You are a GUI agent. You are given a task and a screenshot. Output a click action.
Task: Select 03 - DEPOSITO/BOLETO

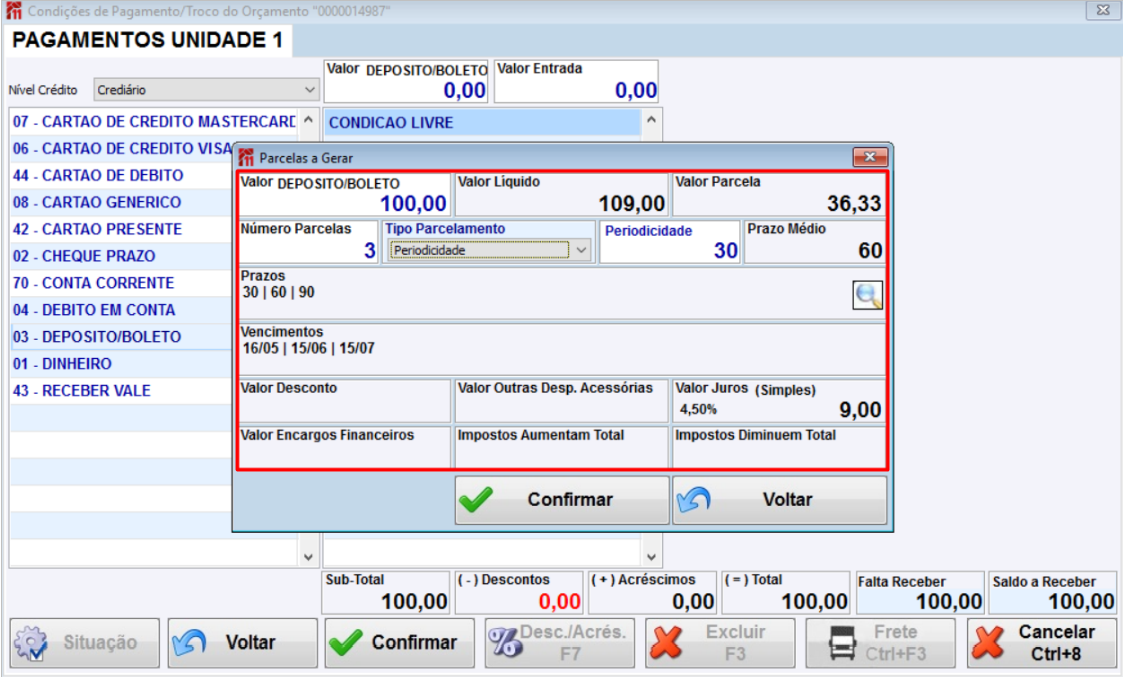pyautogui.click(x=122, y=337)
